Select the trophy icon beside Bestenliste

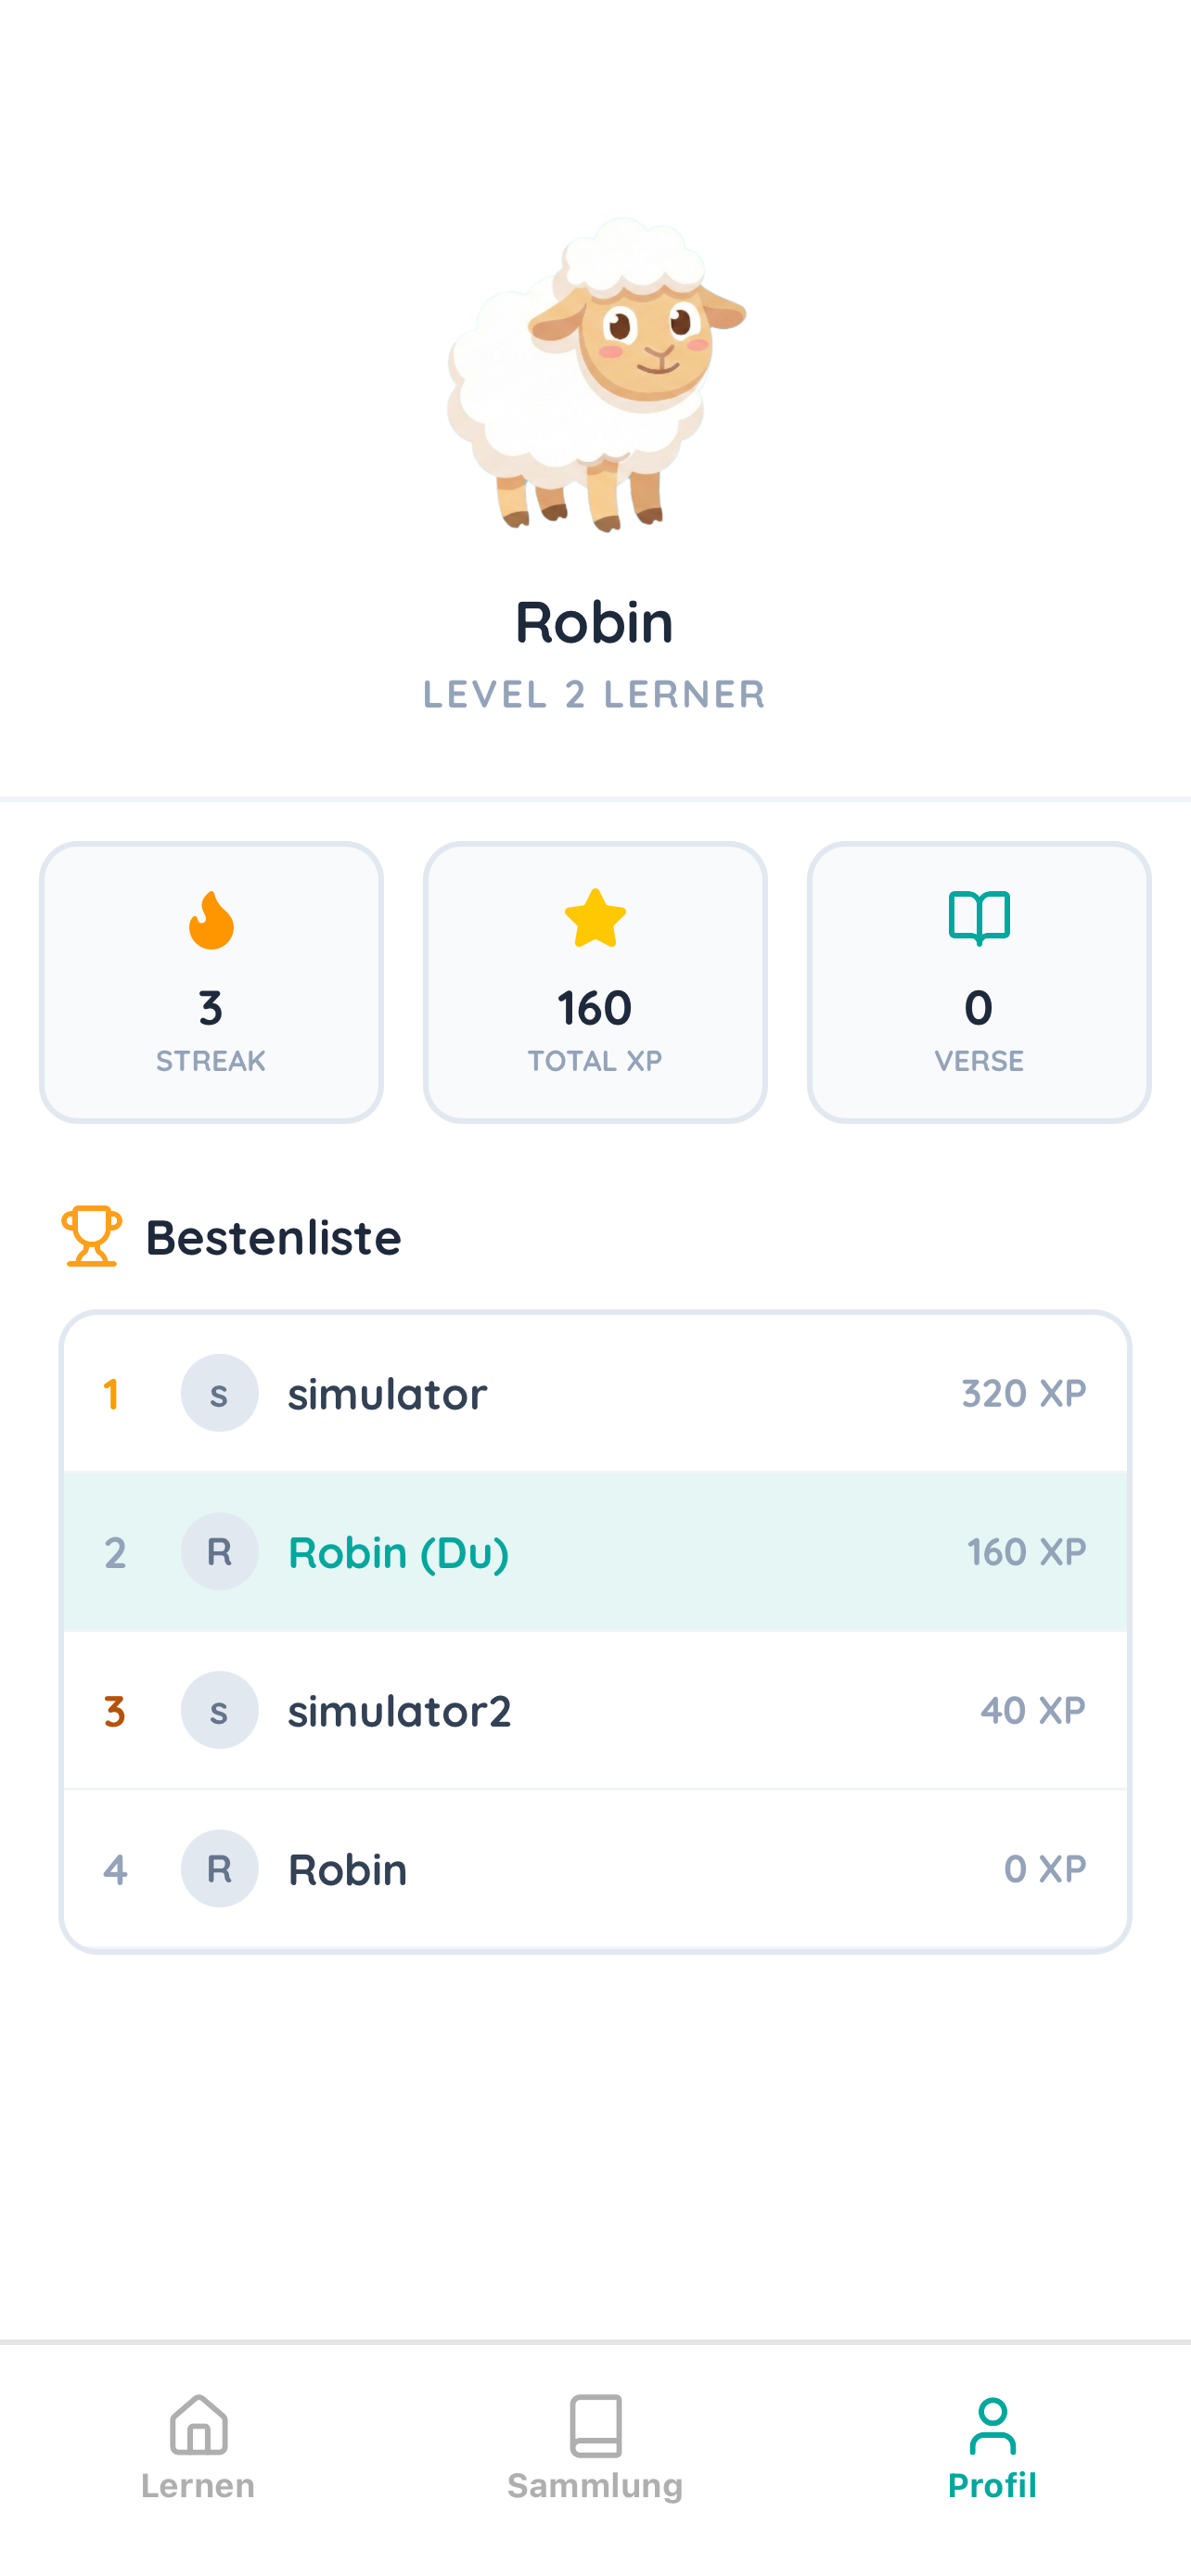pyautogui.click(x=91, y=1240)
